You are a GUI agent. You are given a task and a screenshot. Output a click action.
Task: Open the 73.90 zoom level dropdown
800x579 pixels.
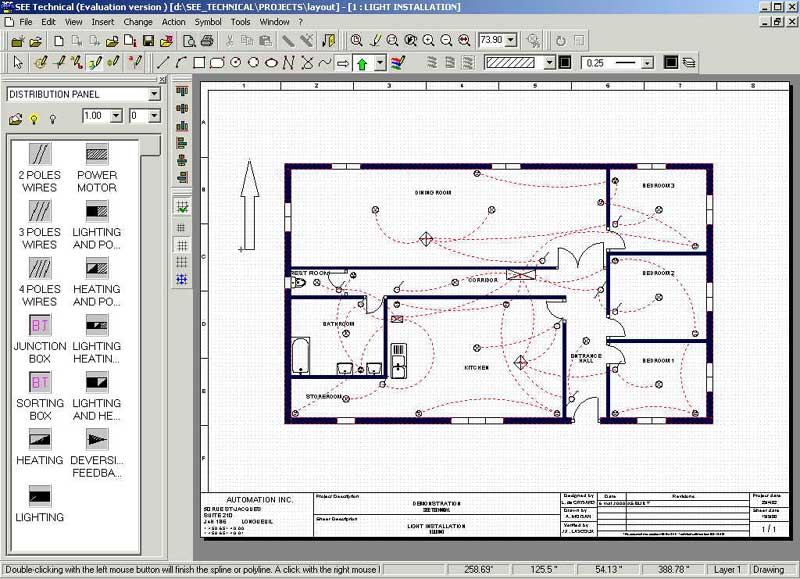[x=511, y=40]
